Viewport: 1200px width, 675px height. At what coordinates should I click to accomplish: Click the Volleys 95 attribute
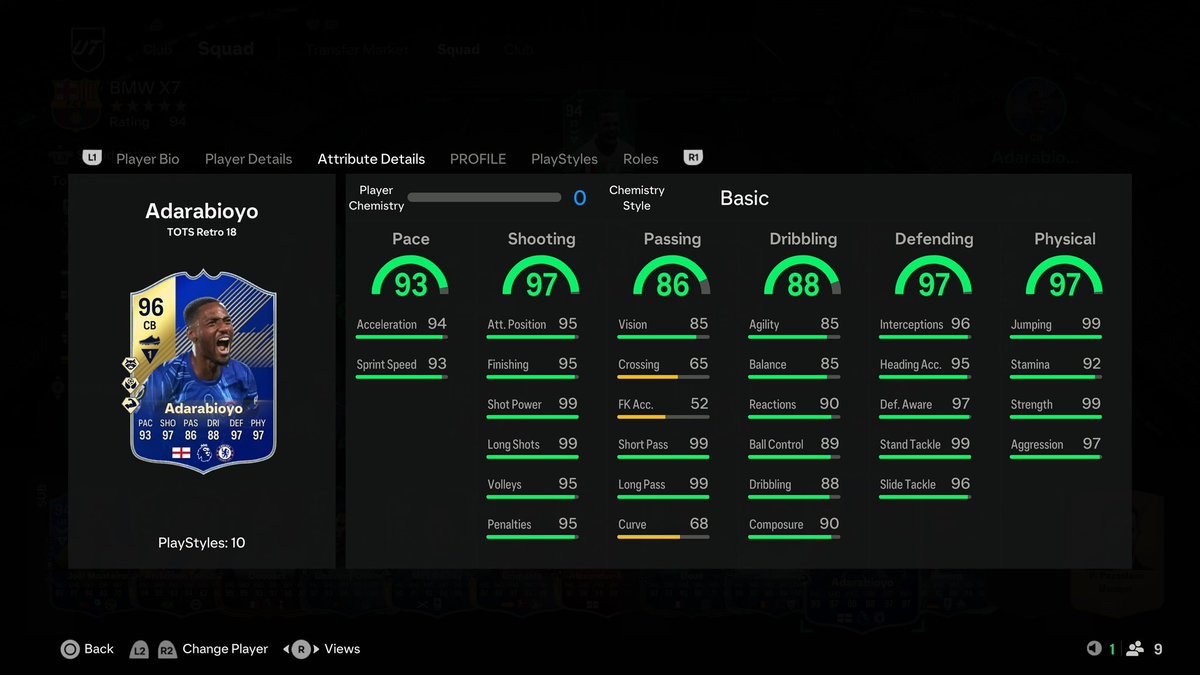click(532, 486)
